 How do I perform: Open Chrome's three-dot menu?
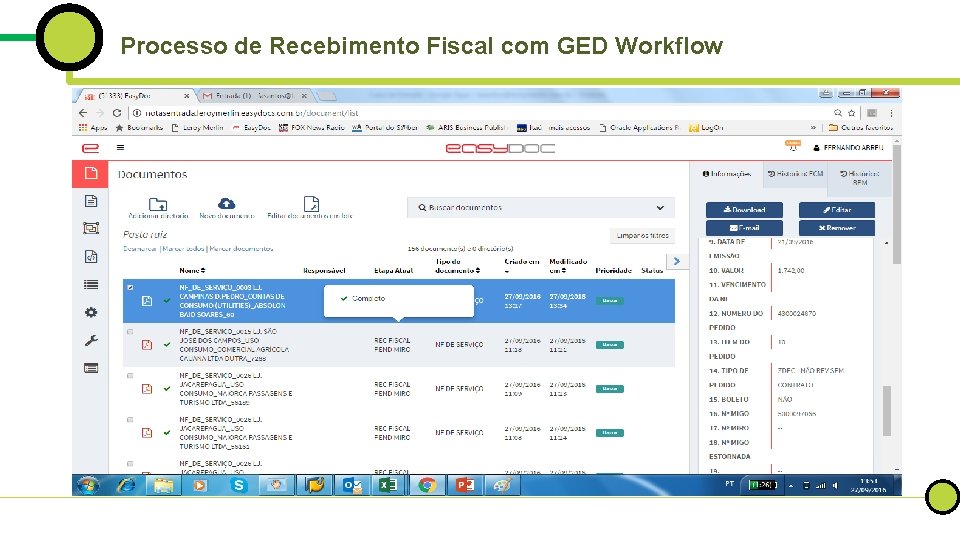(891, 113)
